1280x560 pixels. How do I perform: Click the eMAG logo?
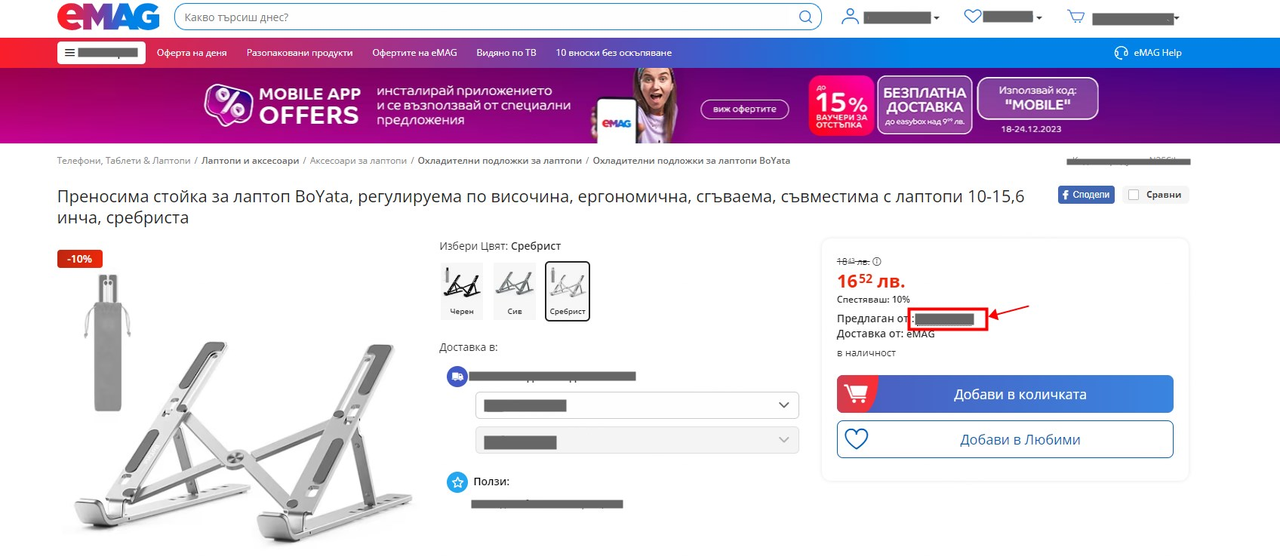point(108,16)
